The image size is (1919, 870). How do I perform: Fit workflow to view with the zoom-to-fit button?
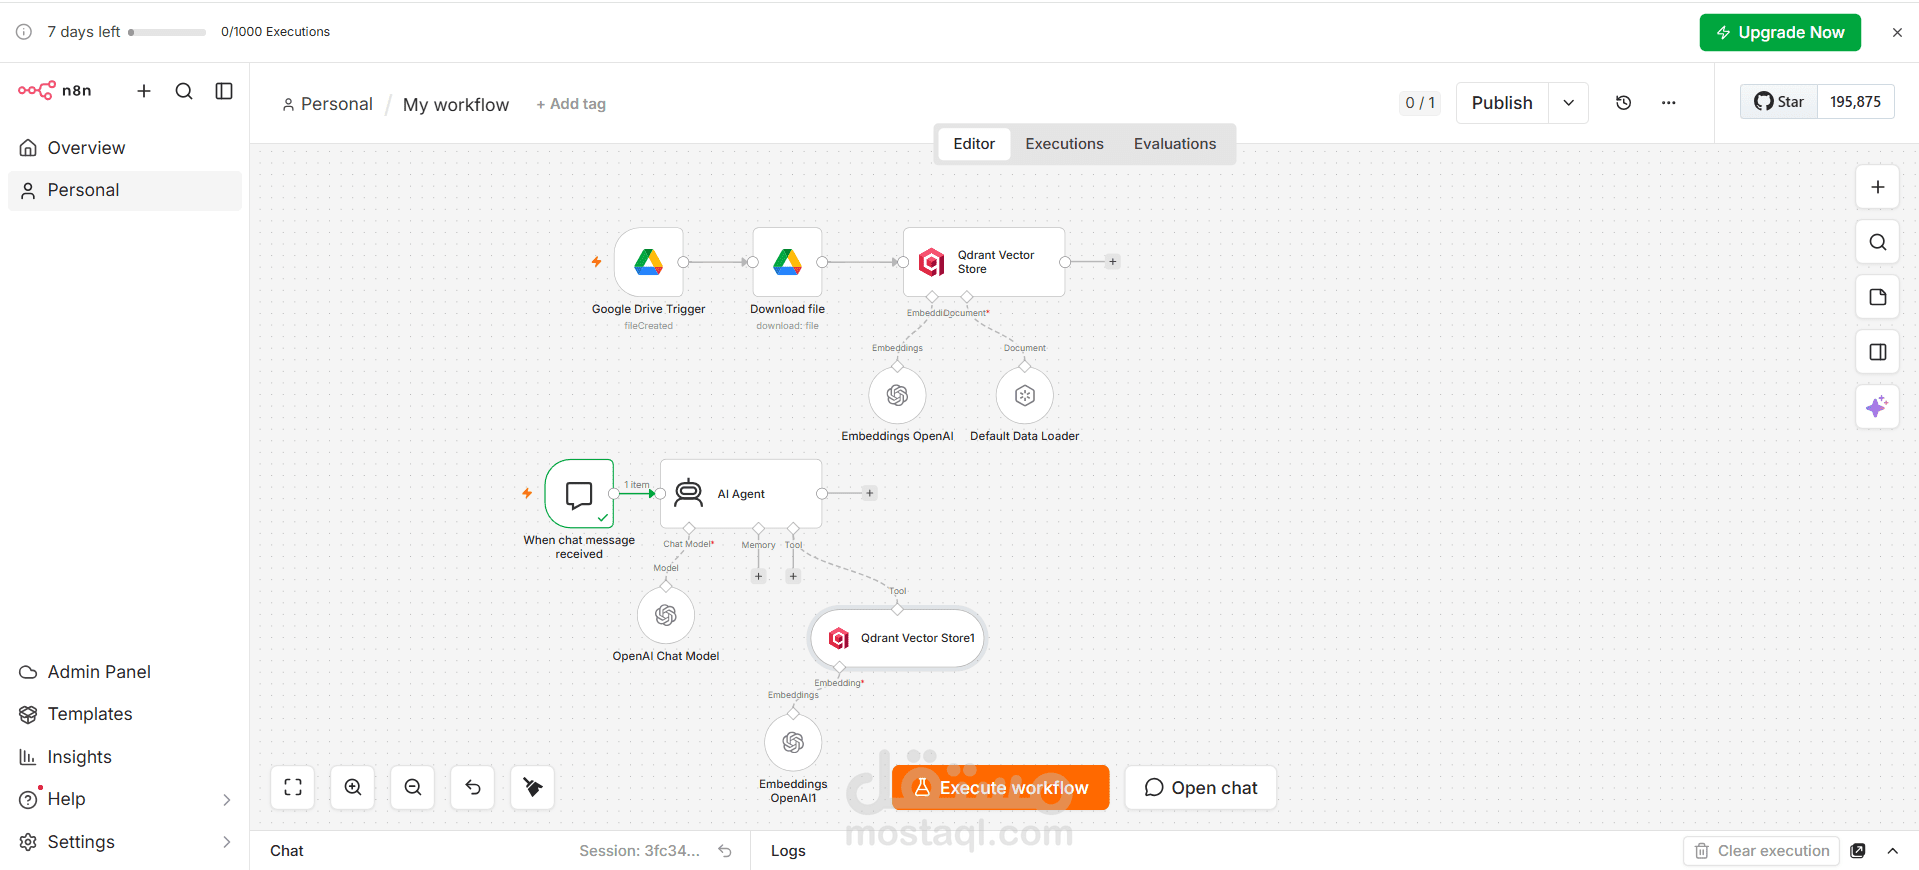pyautogui.click(x=293, y=787)
